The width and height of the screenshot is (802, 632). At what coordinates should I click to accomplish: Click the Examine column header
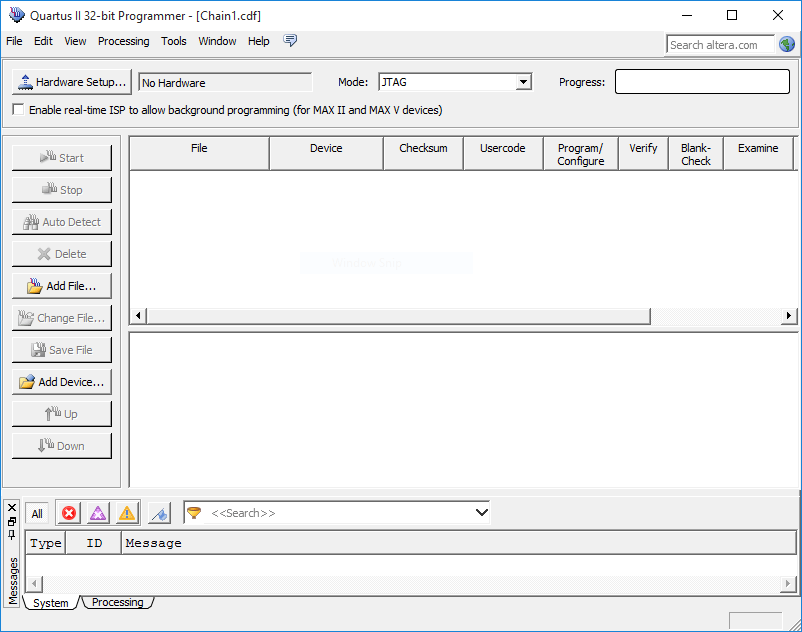click(x=759, y=153)
